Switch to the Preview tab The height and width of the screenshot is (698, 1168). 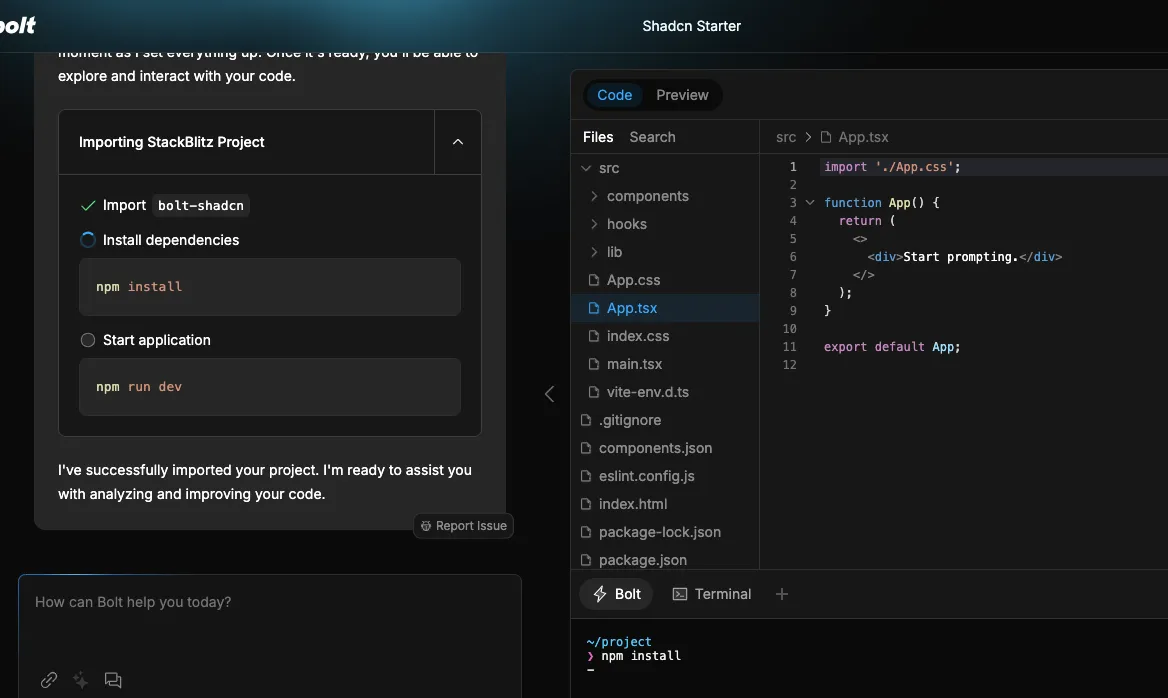click(x=682, y=95)
